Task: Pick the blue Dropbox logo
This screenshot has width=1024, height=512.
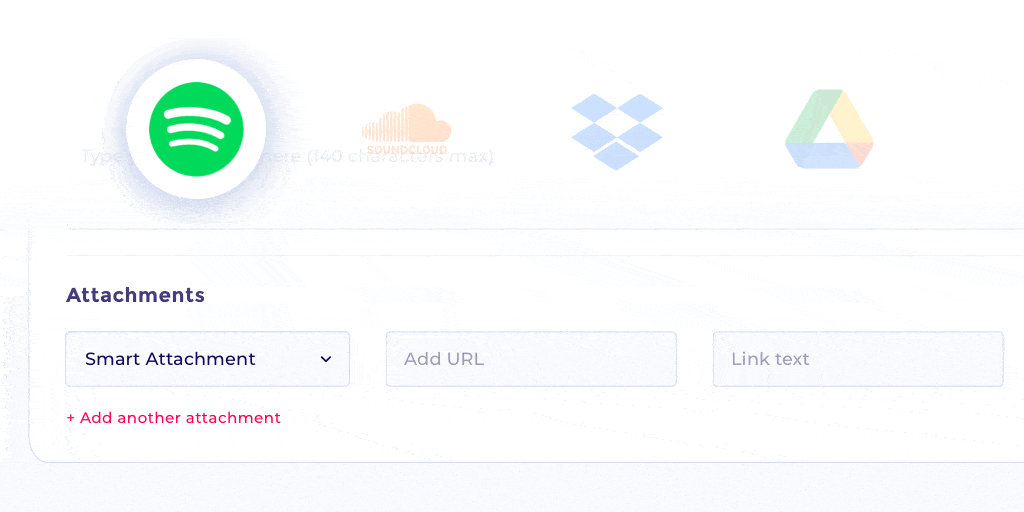Action: (x=616, y=131)
